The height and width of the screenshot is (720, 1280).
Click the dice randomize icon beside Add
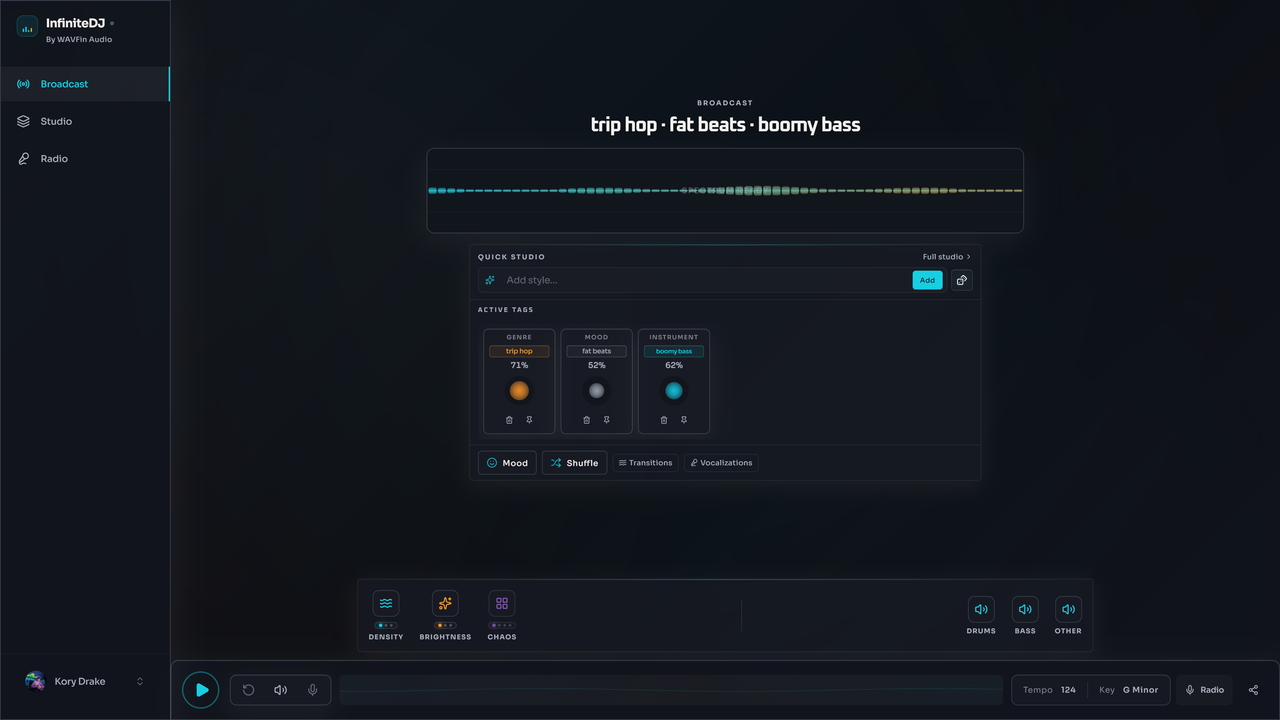(x=961, y=280)
